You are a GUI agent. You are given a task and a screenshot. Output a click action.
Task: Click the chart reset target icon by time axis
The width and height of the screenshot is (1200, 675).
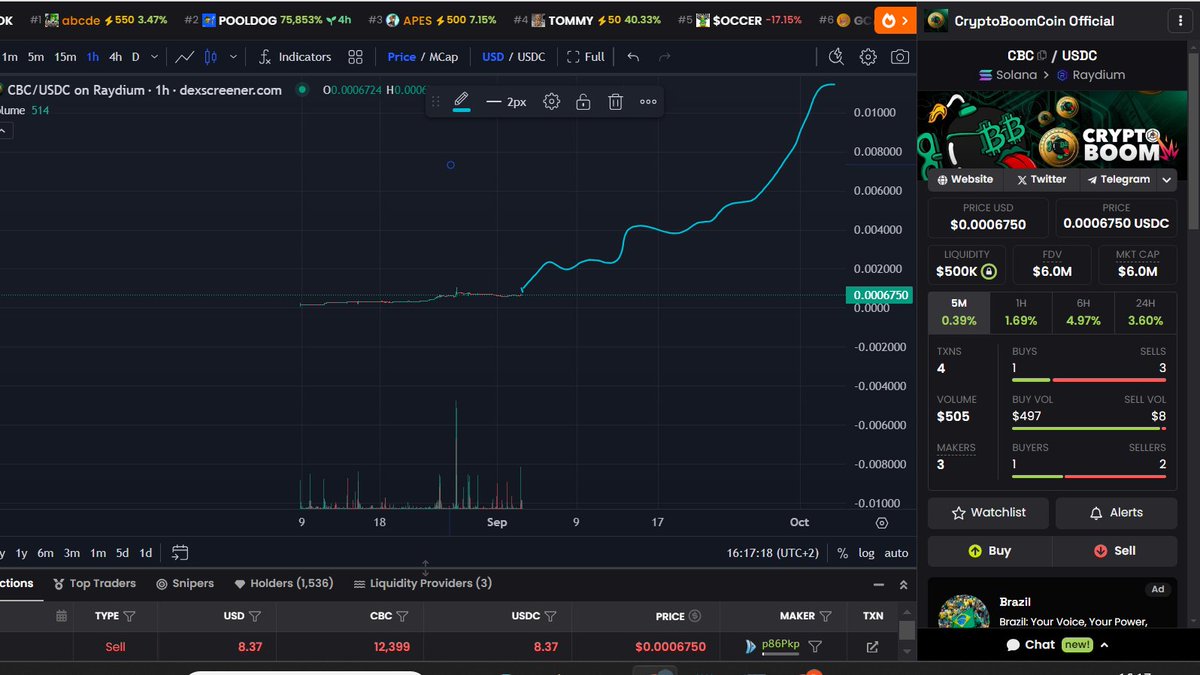[881, 522]
